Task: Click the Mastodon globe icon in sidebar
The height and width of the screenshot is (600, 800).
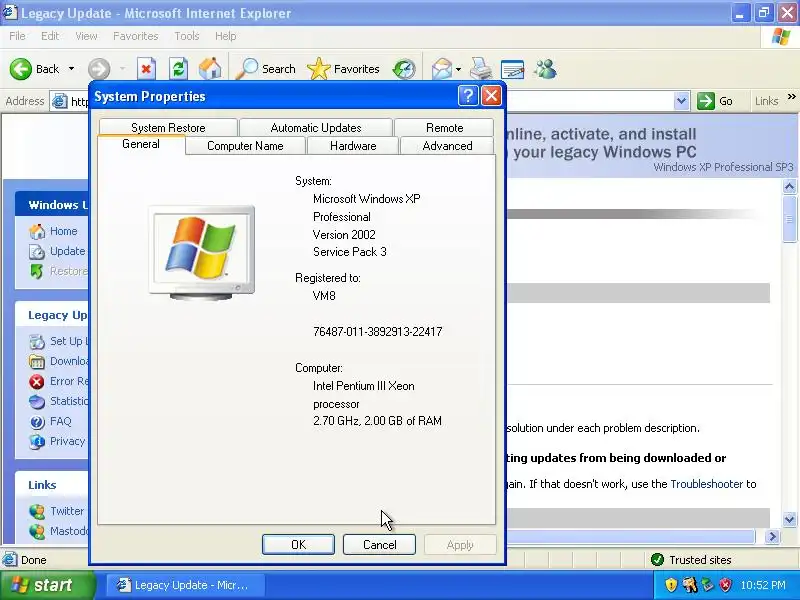Action: tap(37, 532)
